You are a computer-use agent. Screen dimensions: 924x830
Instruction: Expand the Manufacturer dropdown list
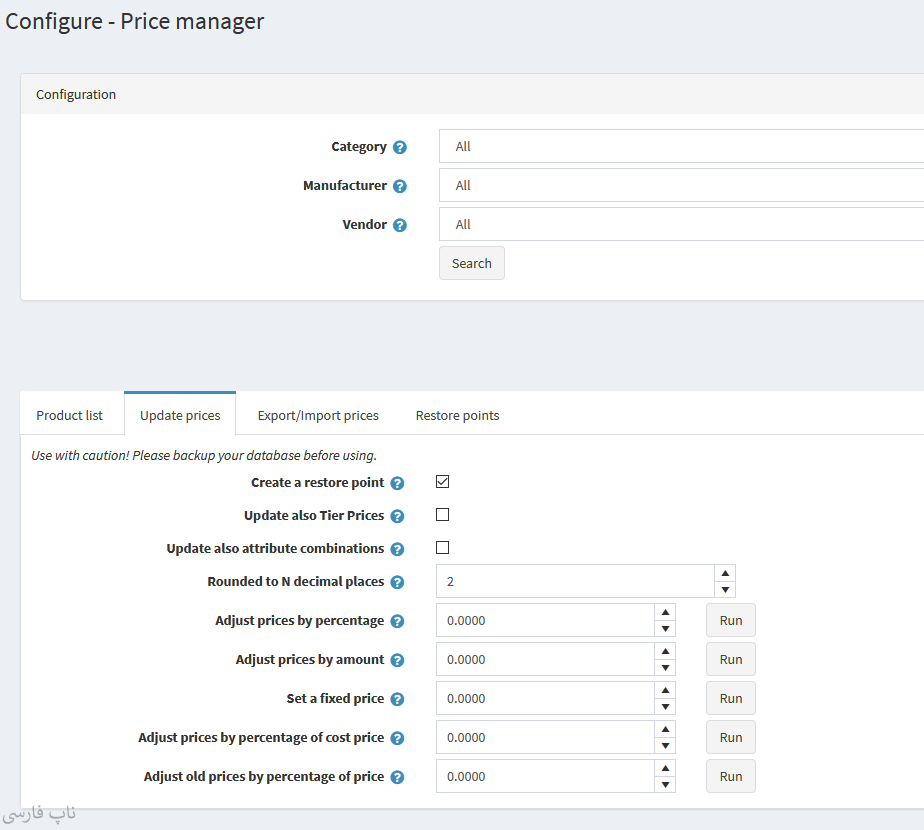(680, 185)
